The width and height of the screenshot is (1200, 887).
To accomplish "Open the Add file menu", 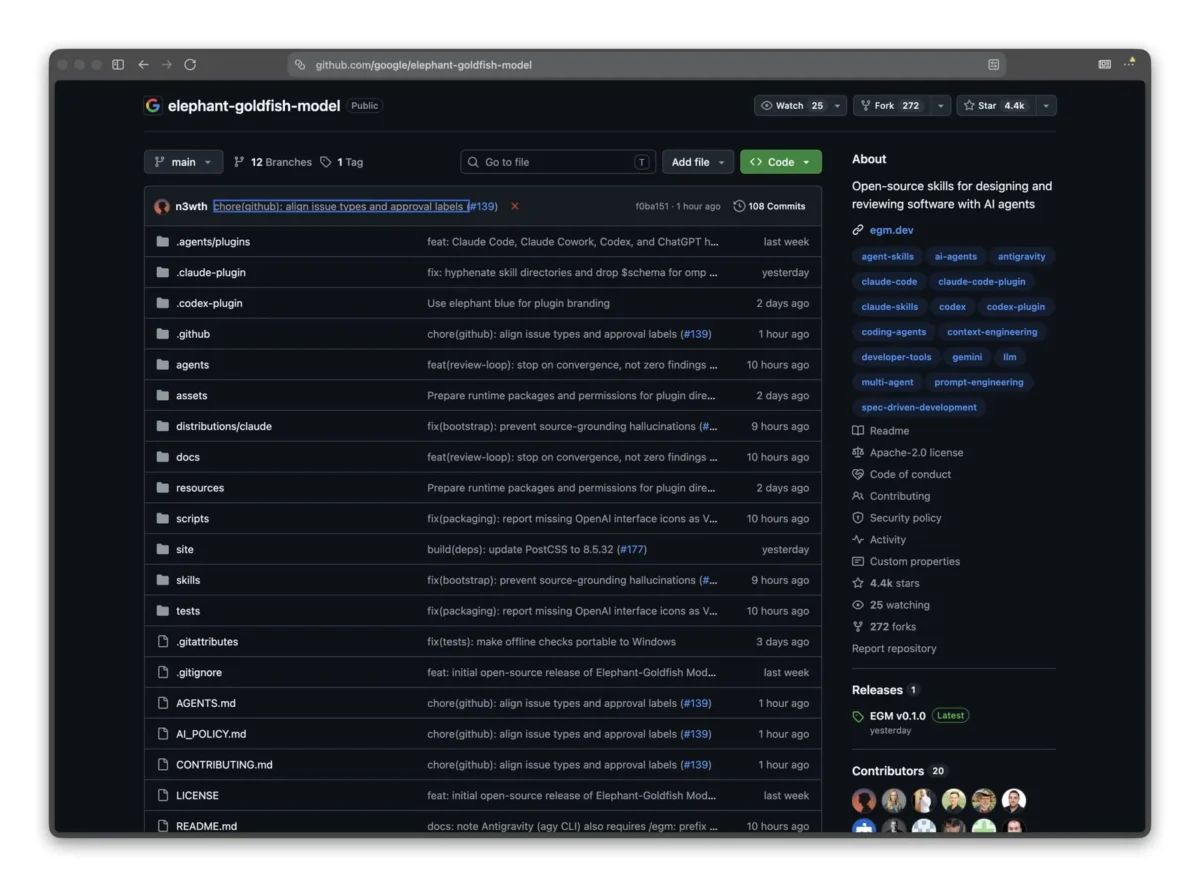I will click(x=698, y=162).
